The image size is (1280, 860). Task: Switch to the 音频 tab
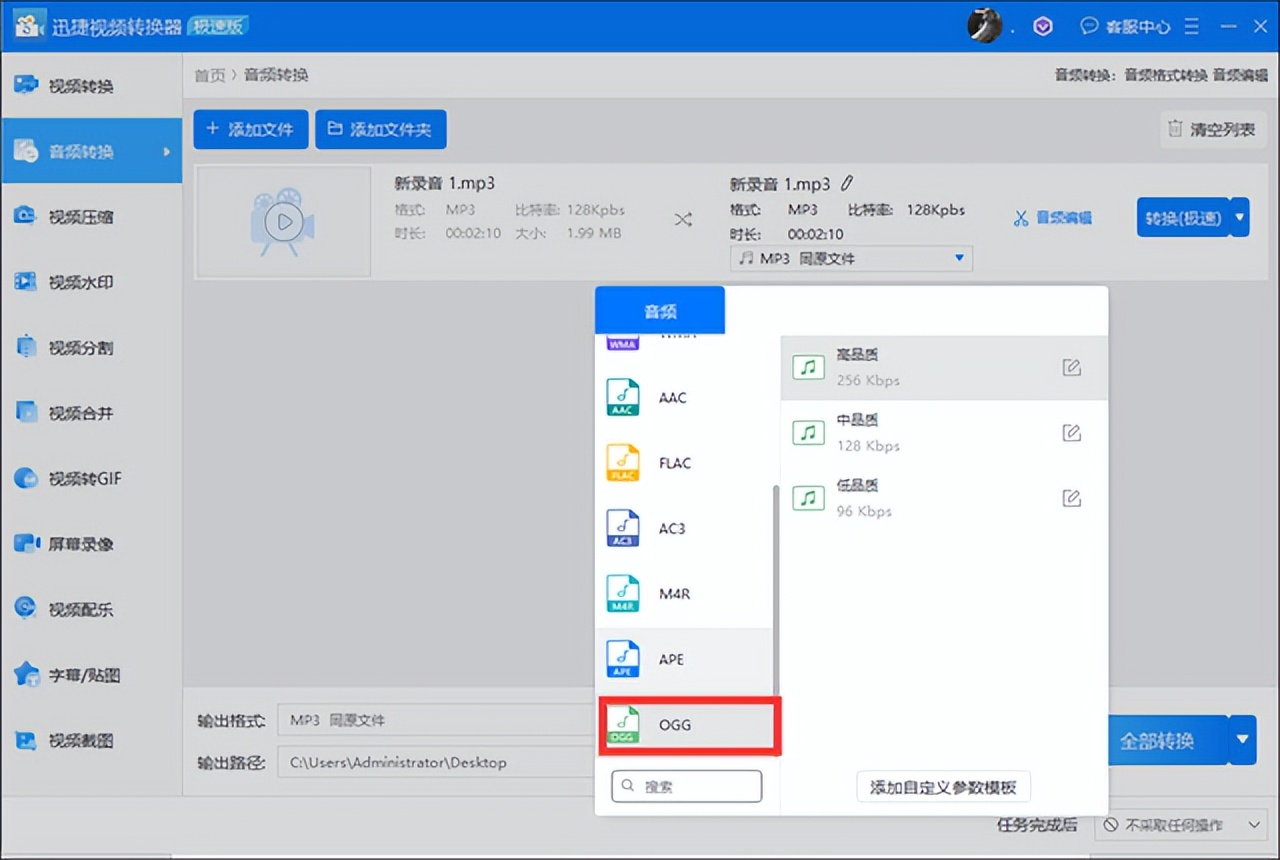pos(659,310)
